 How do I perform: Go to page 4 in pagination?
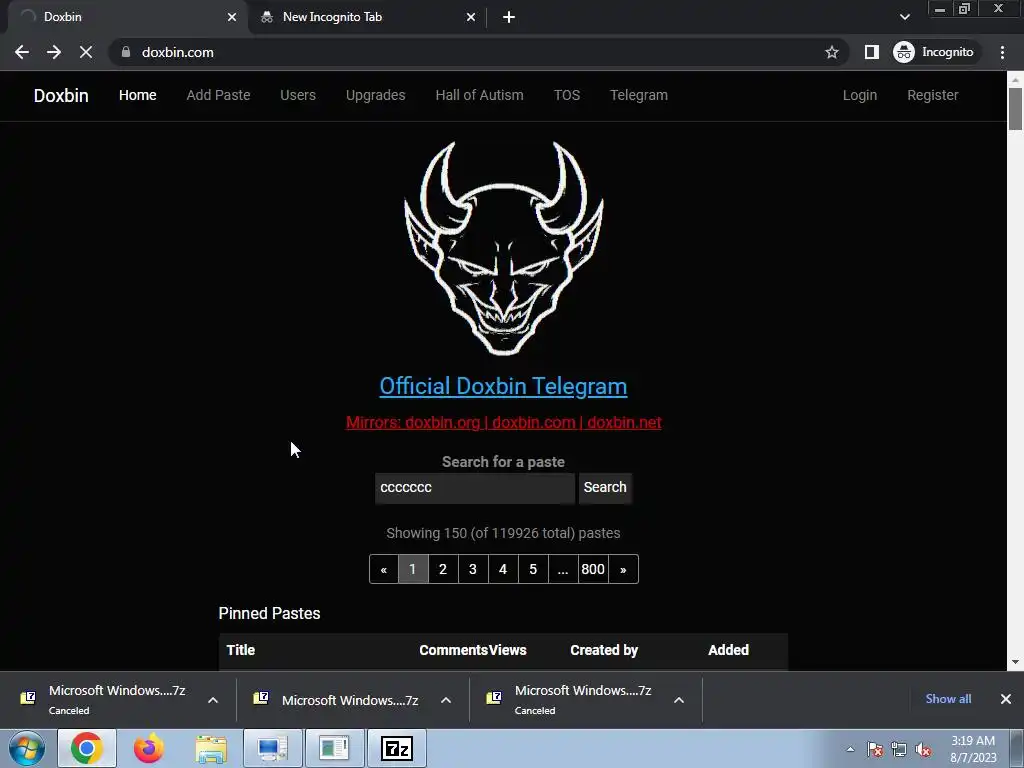[x=503, y=569]
